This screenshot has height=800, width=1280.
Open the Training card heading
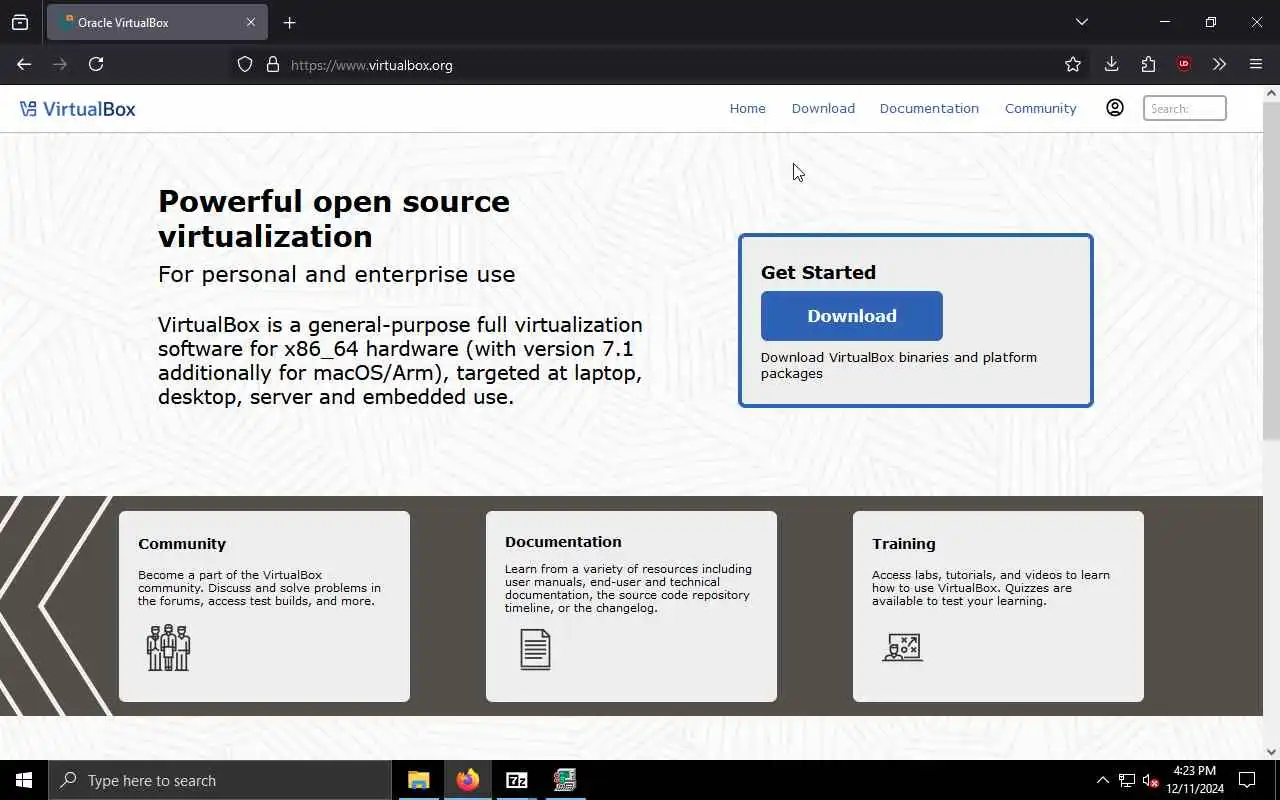point(903,544)
